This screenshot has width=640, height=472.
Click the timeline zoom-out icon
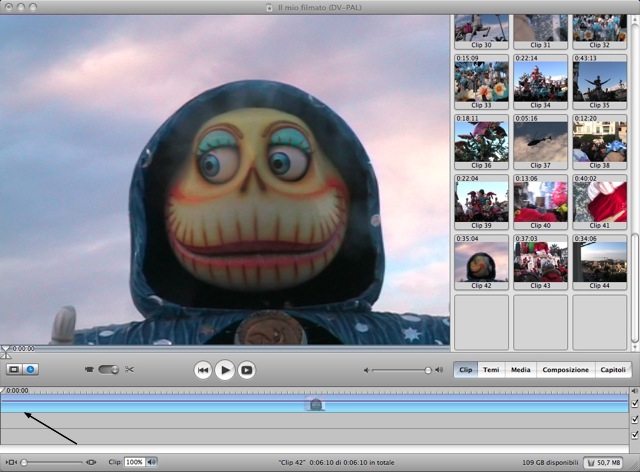(x=11, y=462)
